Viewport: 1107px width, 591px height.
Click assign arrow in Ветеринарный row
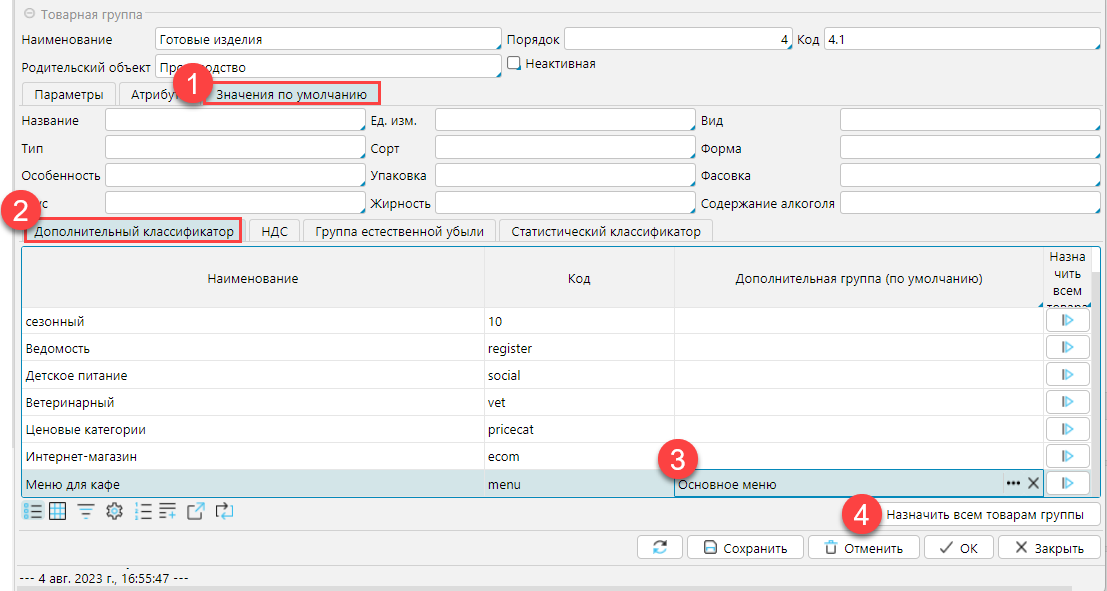click(x=1067, y=402)
